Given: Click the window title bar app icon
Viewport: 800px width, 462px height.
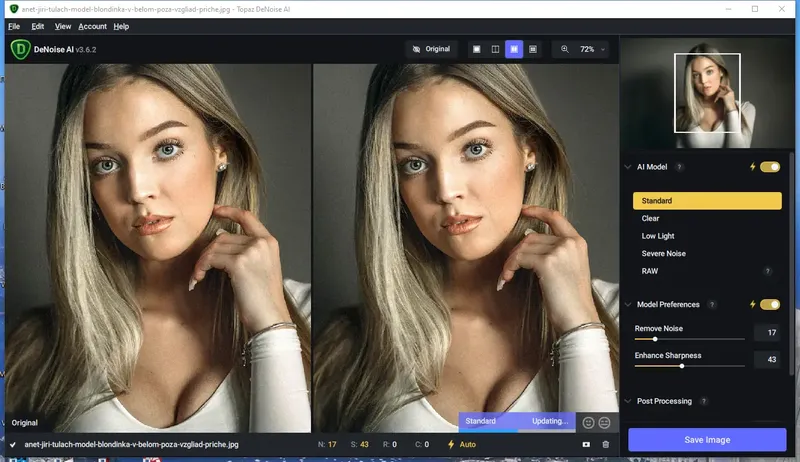Looking at the screenshot, I should click(14, 9).
